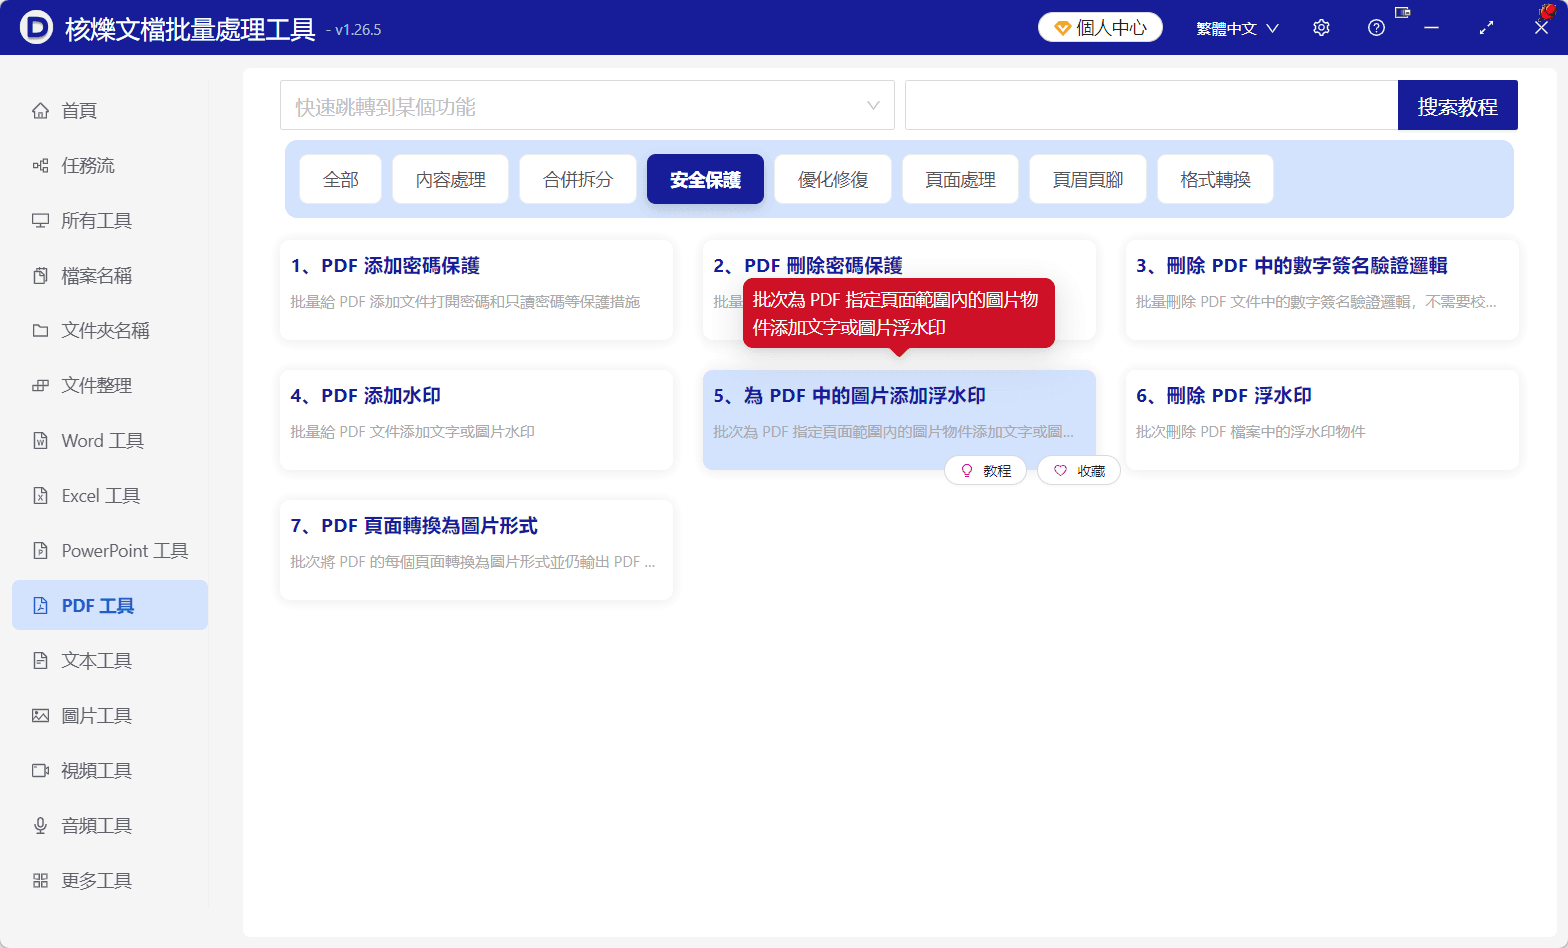Click the picture icon beside 圖片工具

[40, 715]
